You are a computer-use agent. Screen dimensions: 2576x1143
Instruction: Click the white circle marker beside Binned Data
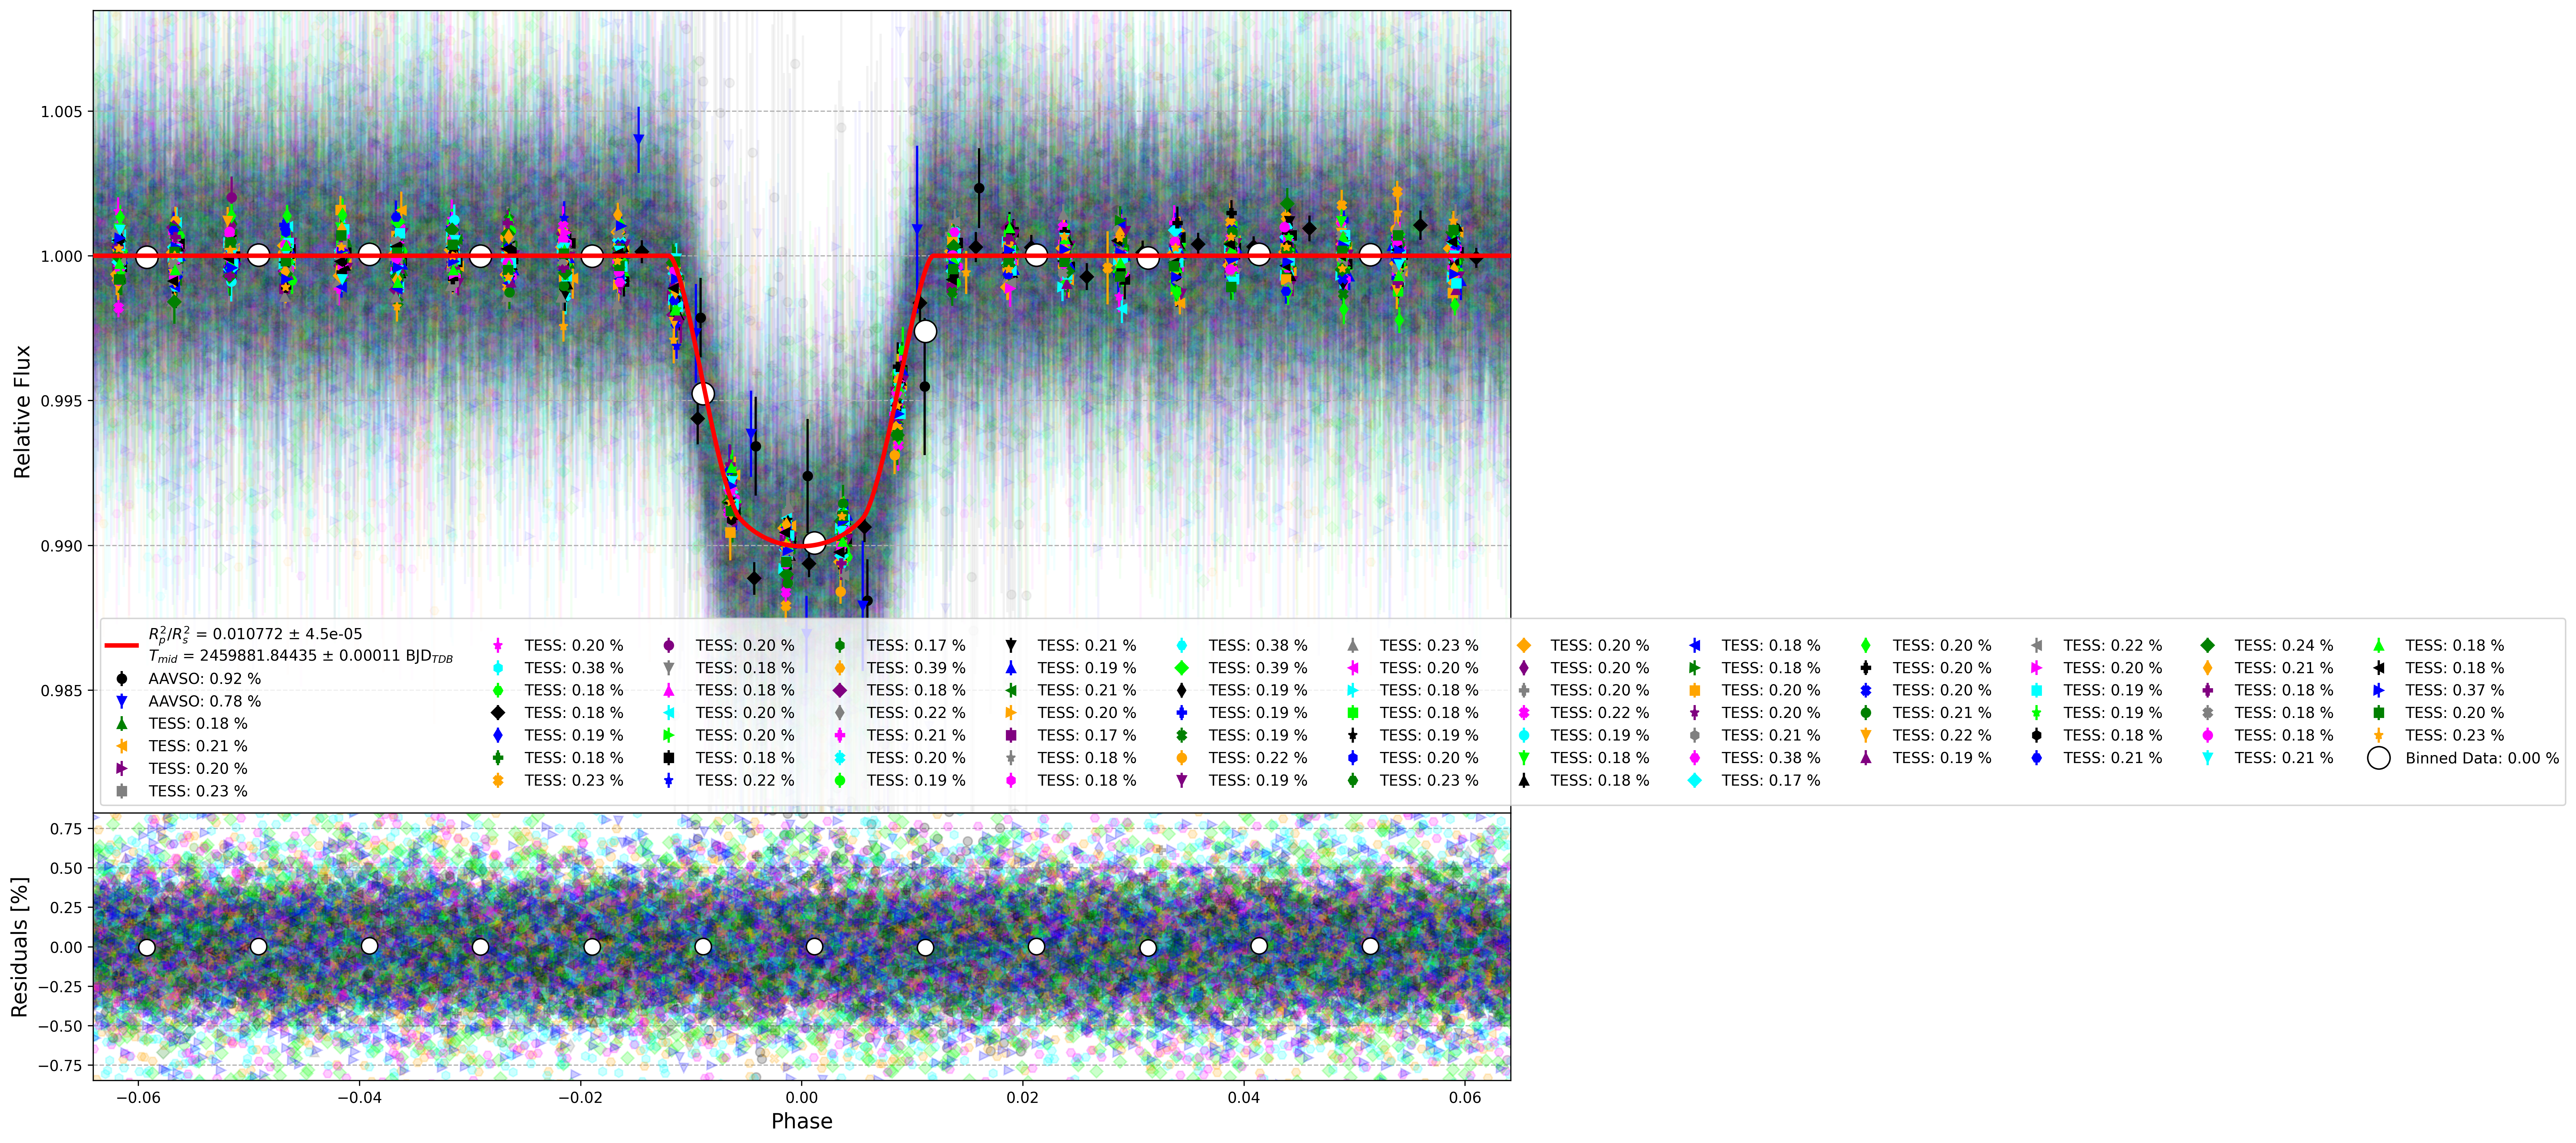(2379, 758)
